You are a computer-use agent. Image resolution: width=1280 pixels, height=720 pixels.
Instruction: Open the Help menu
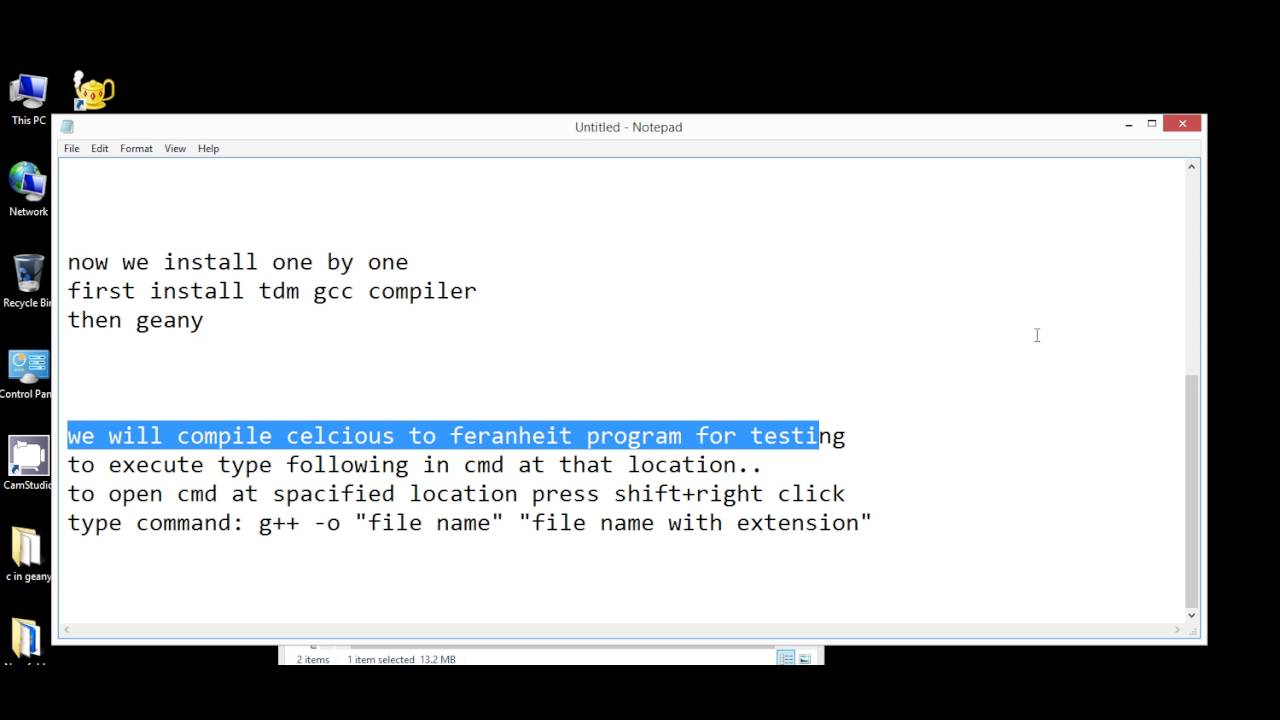208,148
